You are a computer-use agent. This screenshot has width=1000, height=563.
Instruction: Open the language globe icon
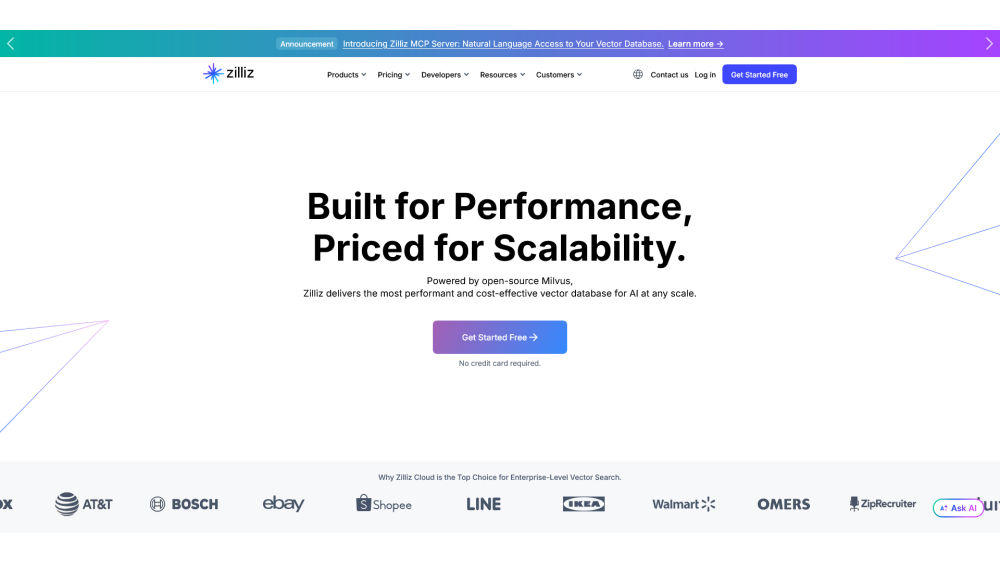click(x=638, y=75)
